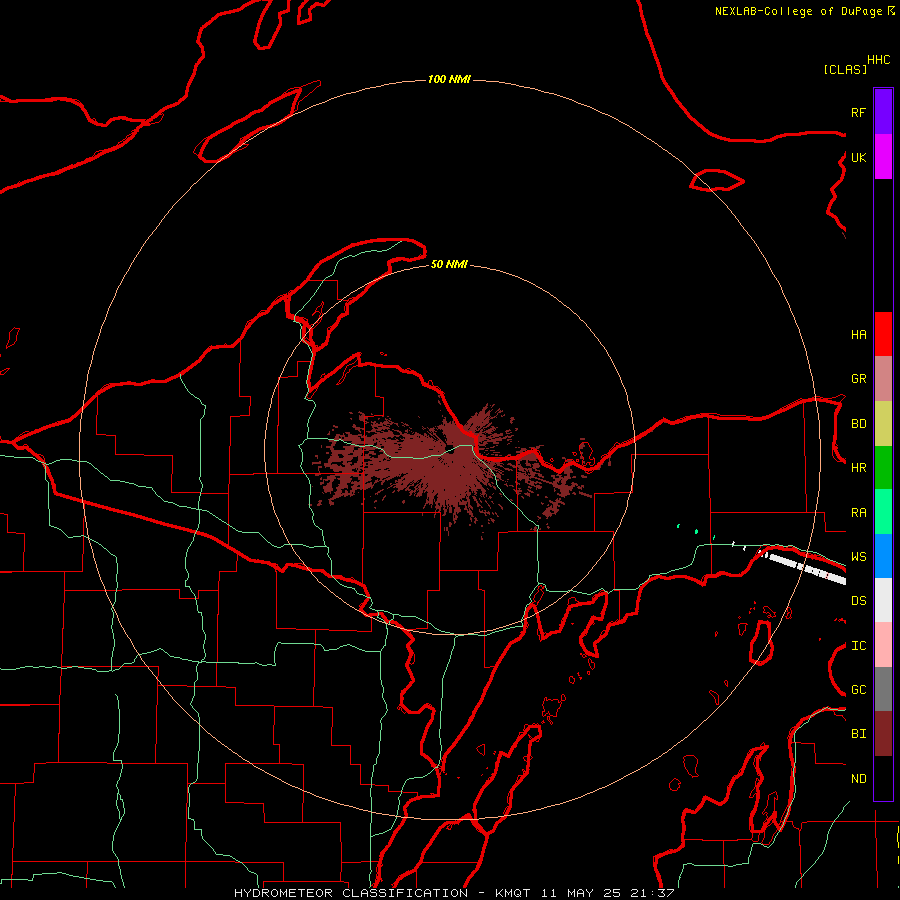Screen dimensions: 900x900
Task: Click the red HA legend swatch
Action: click(883, 334)
